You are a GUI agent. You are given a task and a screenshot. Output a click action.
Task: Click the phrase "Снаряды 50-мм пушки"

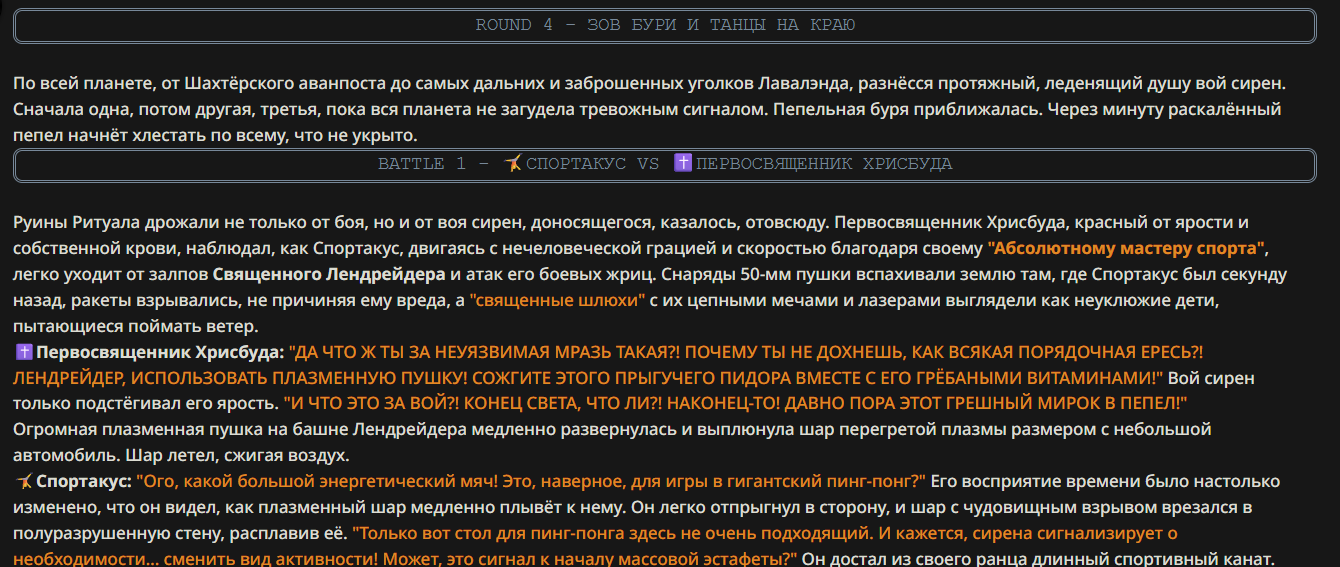point(757,274)
